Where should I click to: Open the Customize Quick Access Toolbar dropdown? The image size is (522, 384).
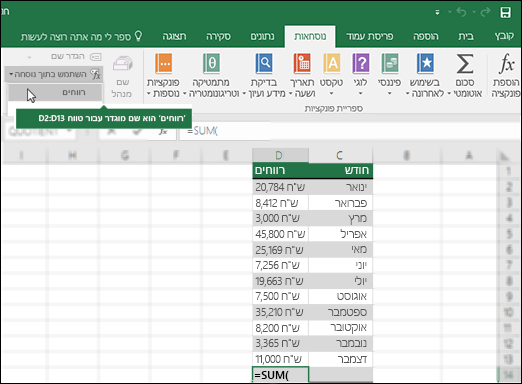pos(437,13)
